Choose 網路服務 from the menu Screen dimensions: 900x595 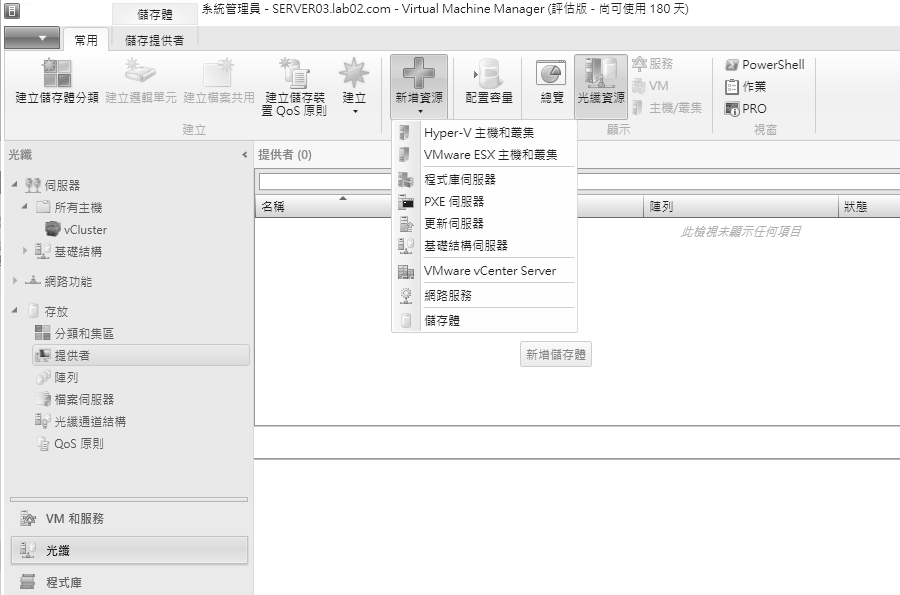click(x=484, y=295)
